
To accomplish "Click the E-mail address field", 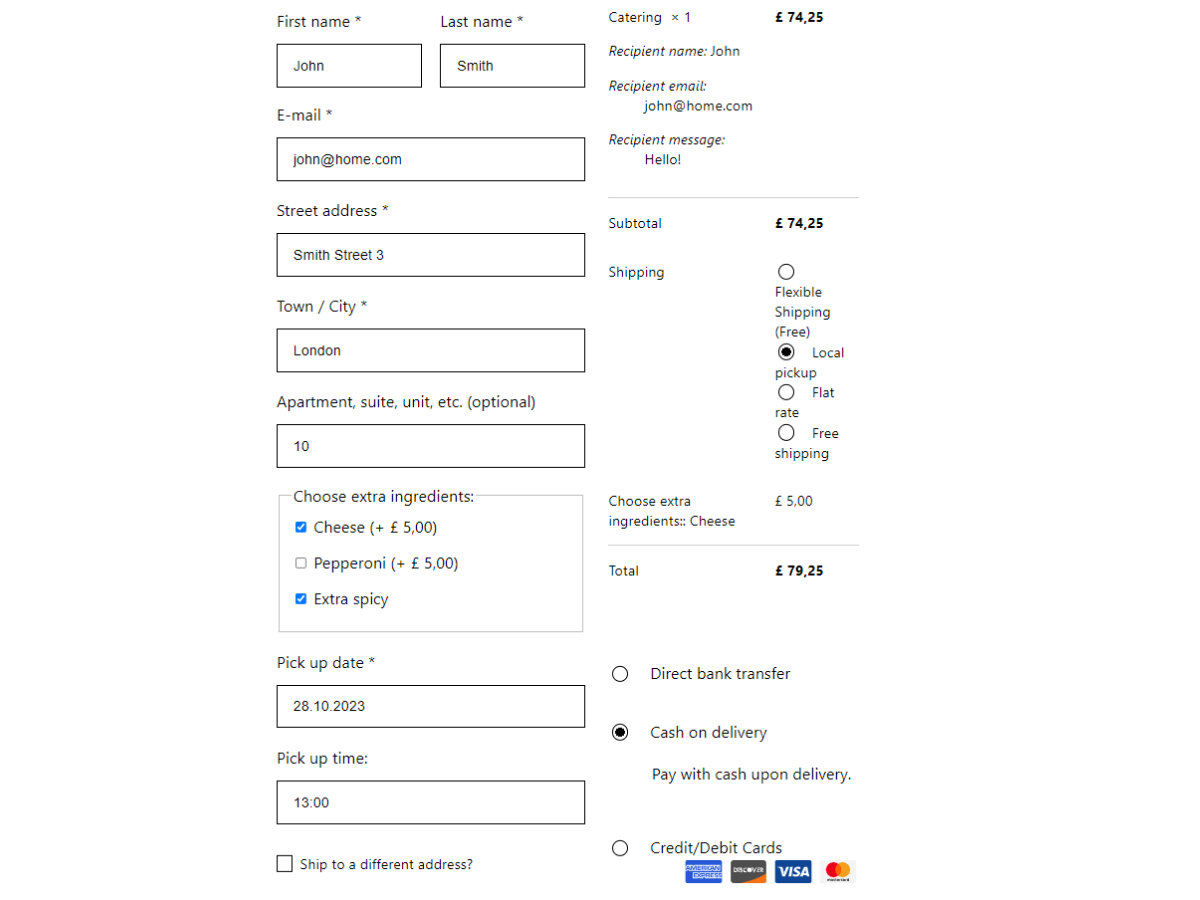I will [430, 159].
